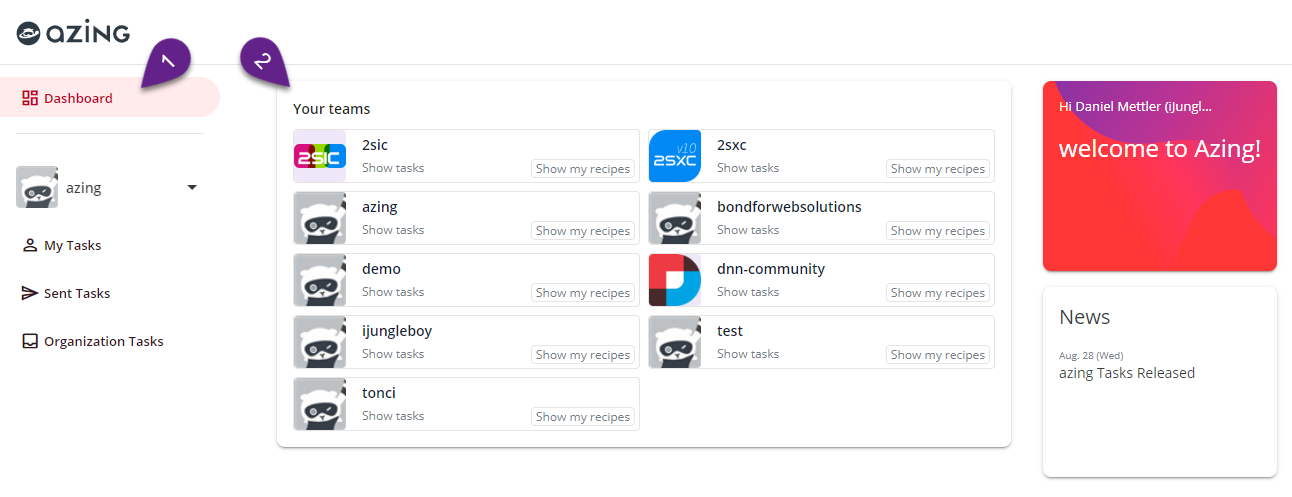Click the azing organization avatar in sidebar
1292x497 pixels.
(x=37, y=187)
